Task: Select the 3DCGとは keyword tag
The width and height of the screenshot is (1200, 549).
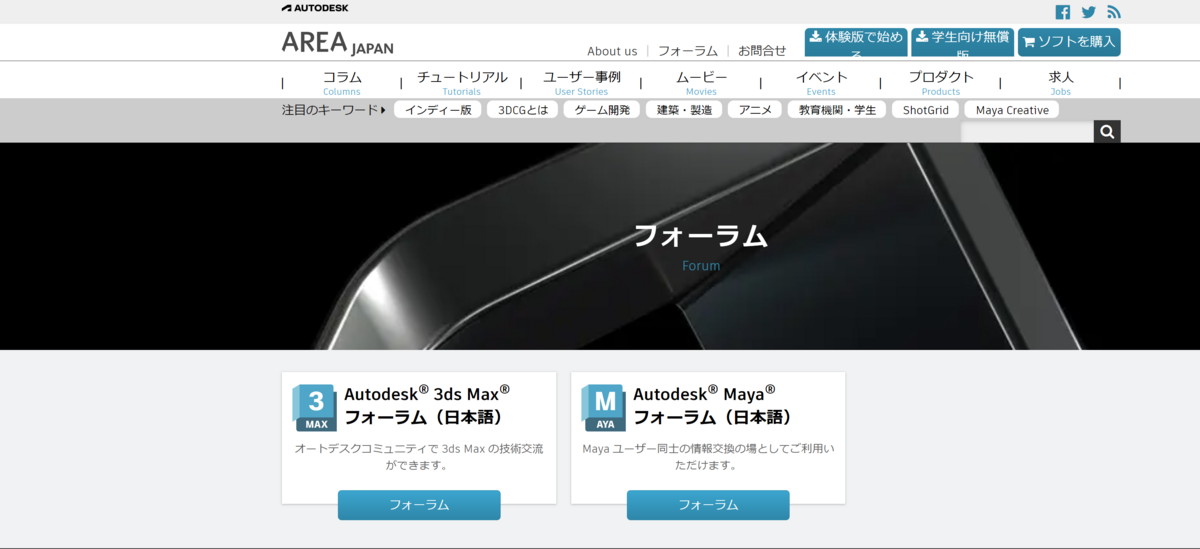Action: (x=523, y=110)
